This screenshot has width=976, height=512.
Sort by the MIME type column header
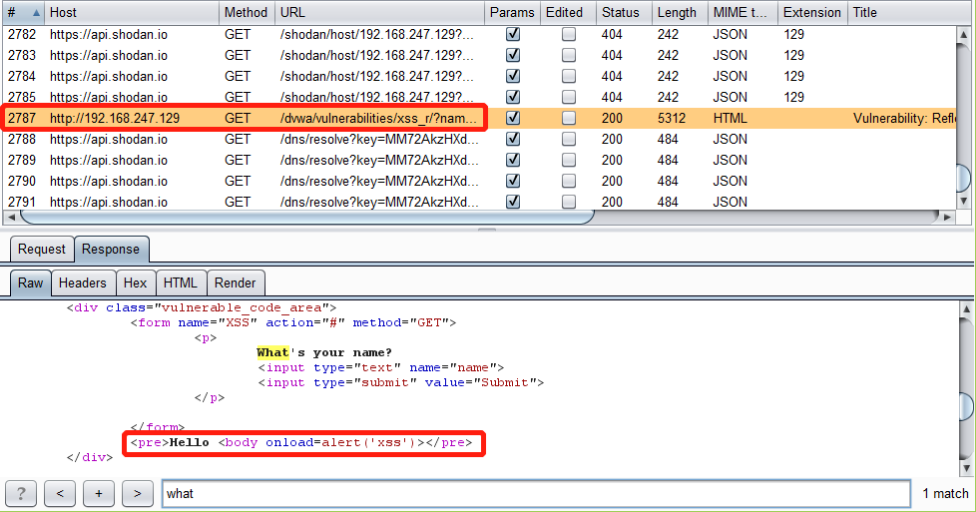[743, 12]
